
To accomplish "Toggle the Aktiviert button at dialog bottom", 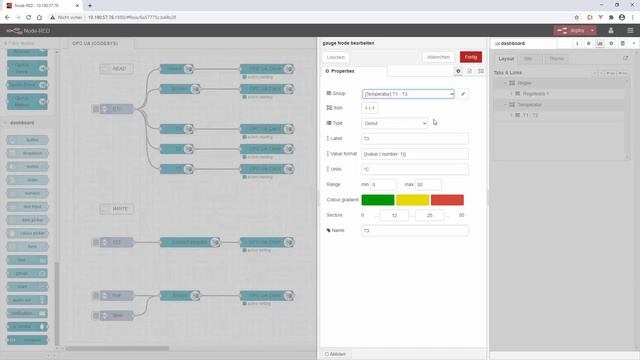I will coord(336,354).
